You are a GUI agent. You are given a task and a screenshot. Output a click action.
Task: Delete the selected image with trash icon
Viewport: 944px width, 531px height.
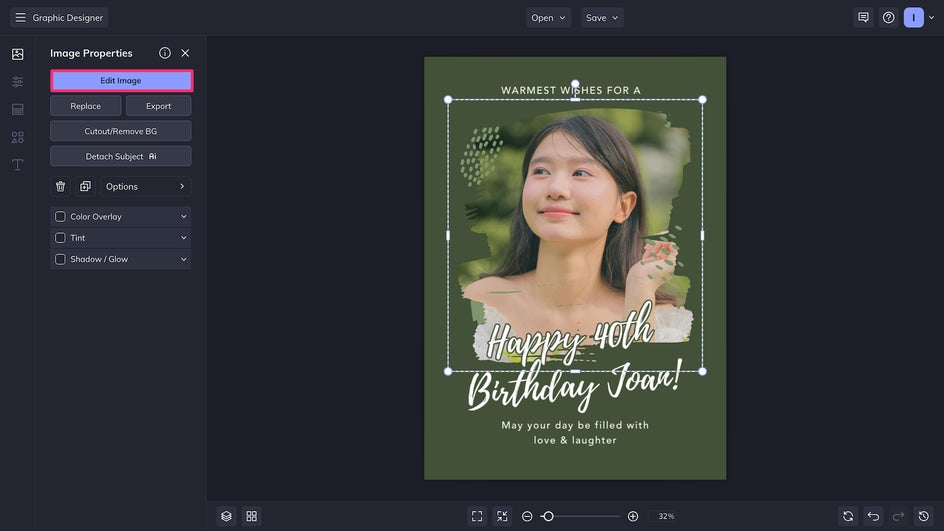60,187
